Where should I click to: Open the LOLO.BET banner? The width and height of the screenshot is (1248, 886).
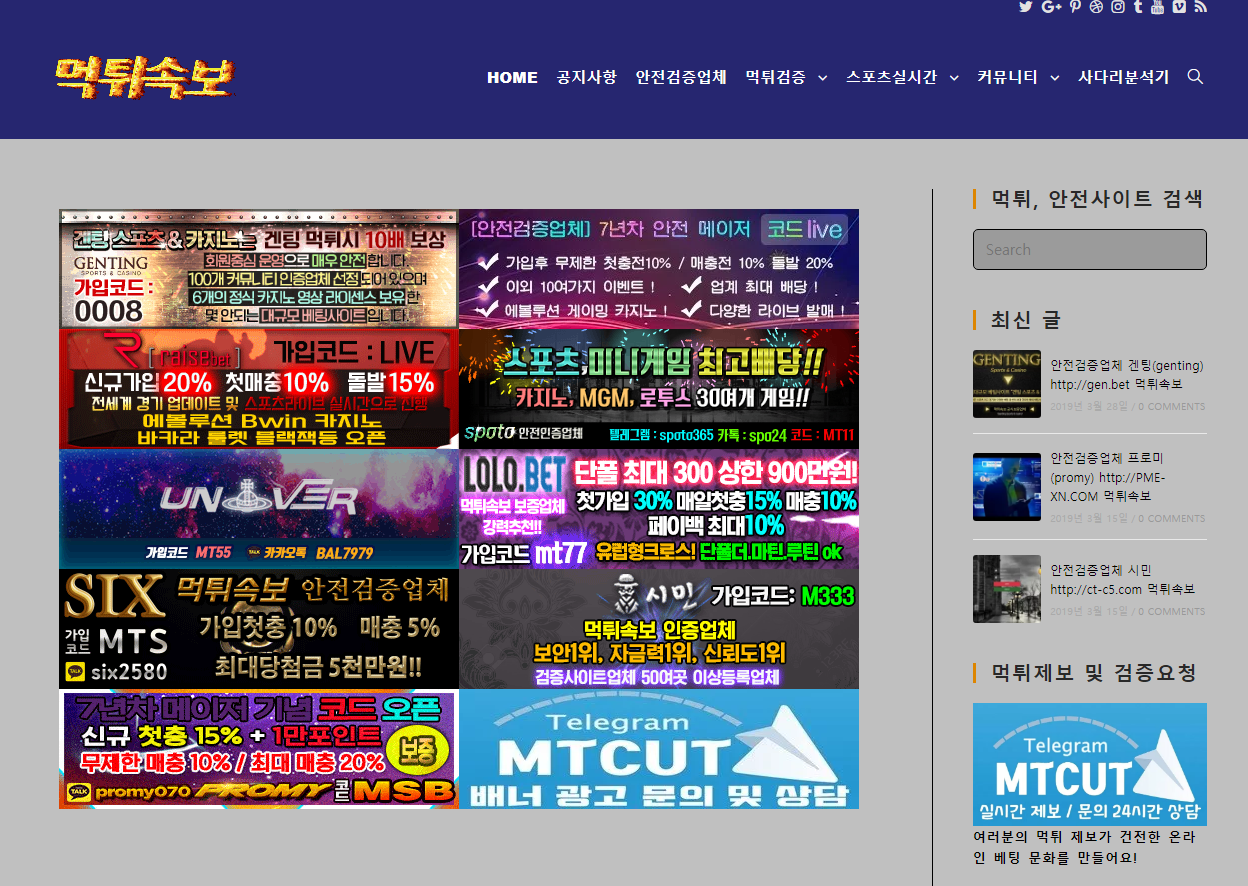click(659, 509)
